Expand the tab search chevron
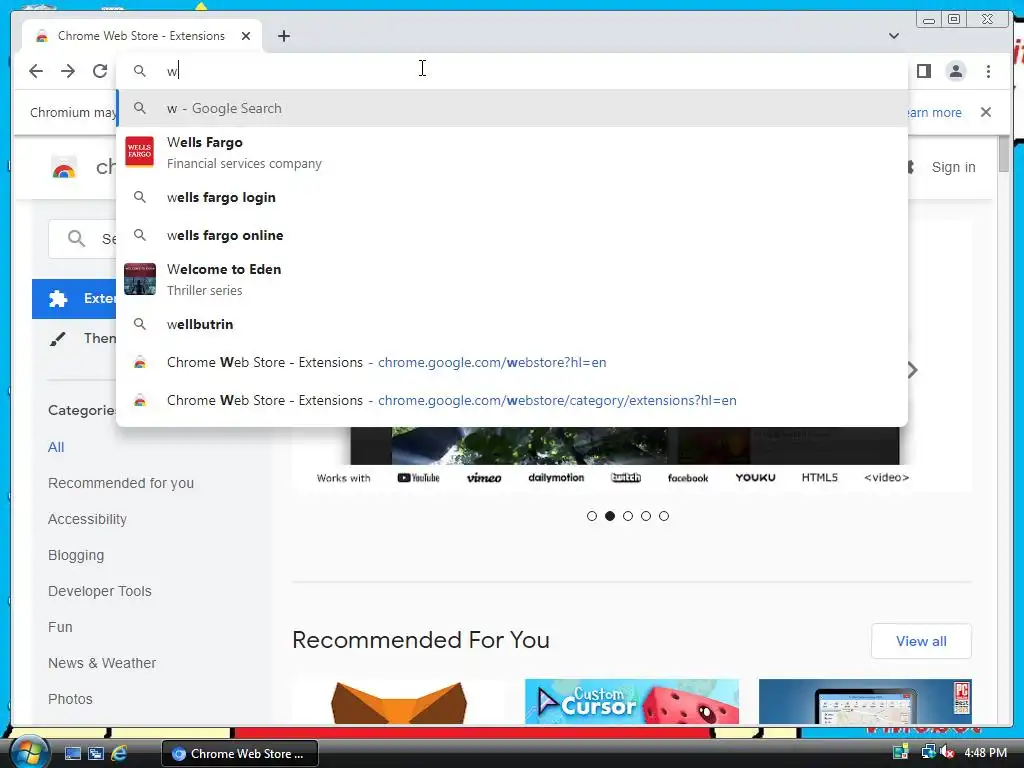Image resolution: width=1024 pixels, height=768 pixels. pyautogui.click(x=893, y=36)
